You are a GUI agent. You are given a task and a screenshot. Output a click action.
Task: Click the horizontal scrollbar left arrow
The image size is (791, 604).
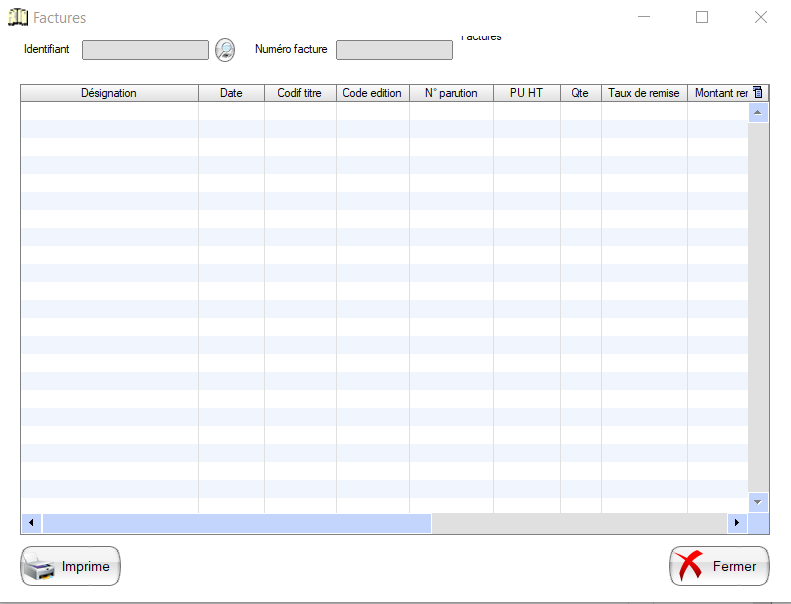click(x=32, y=523)
